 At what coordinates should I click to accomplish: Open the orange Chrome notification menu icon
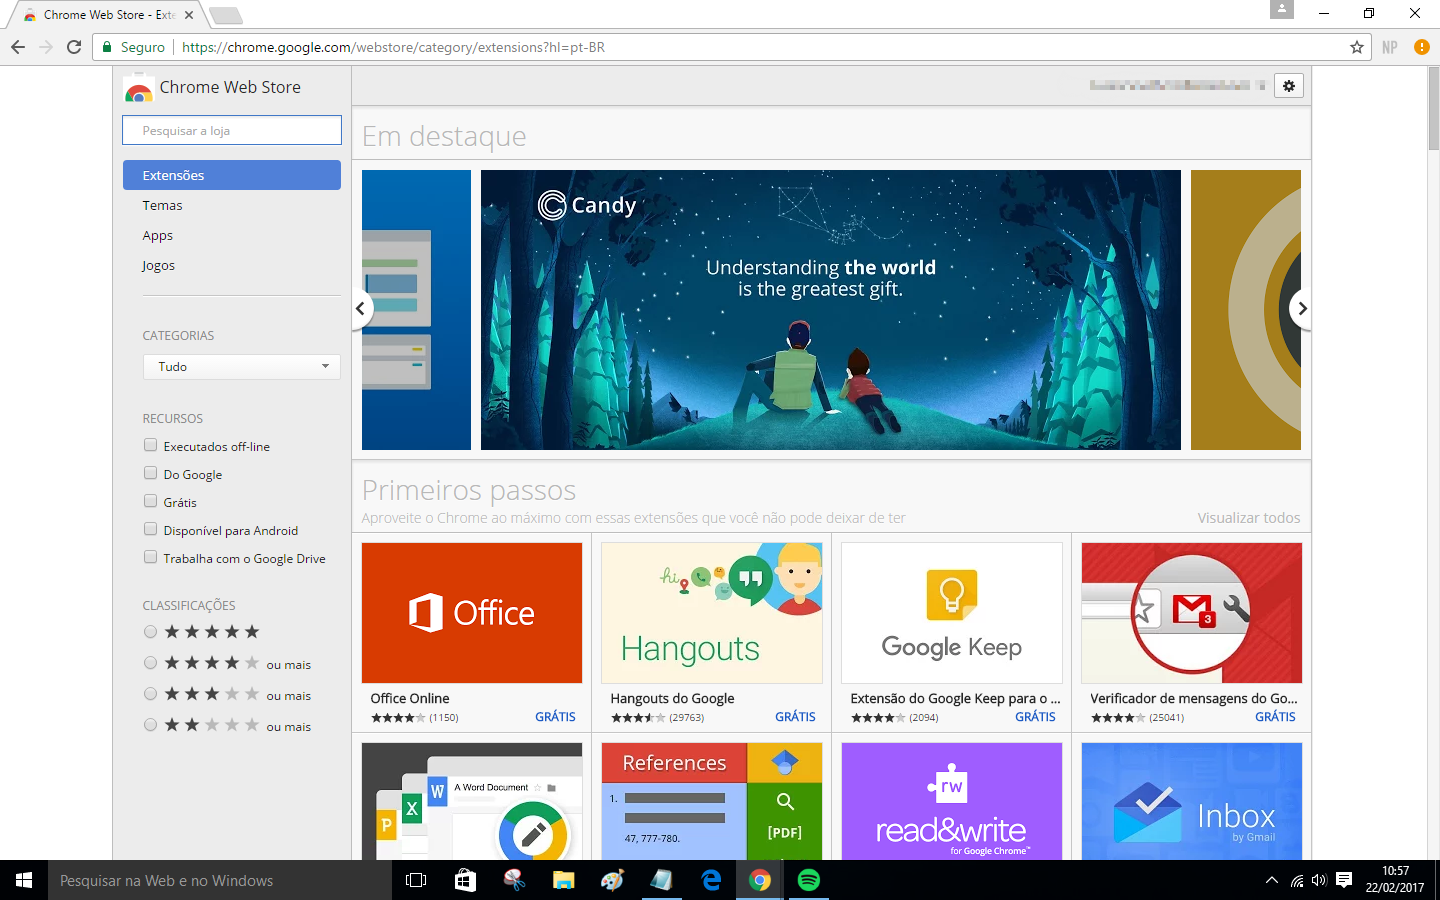coord(1422,47)
